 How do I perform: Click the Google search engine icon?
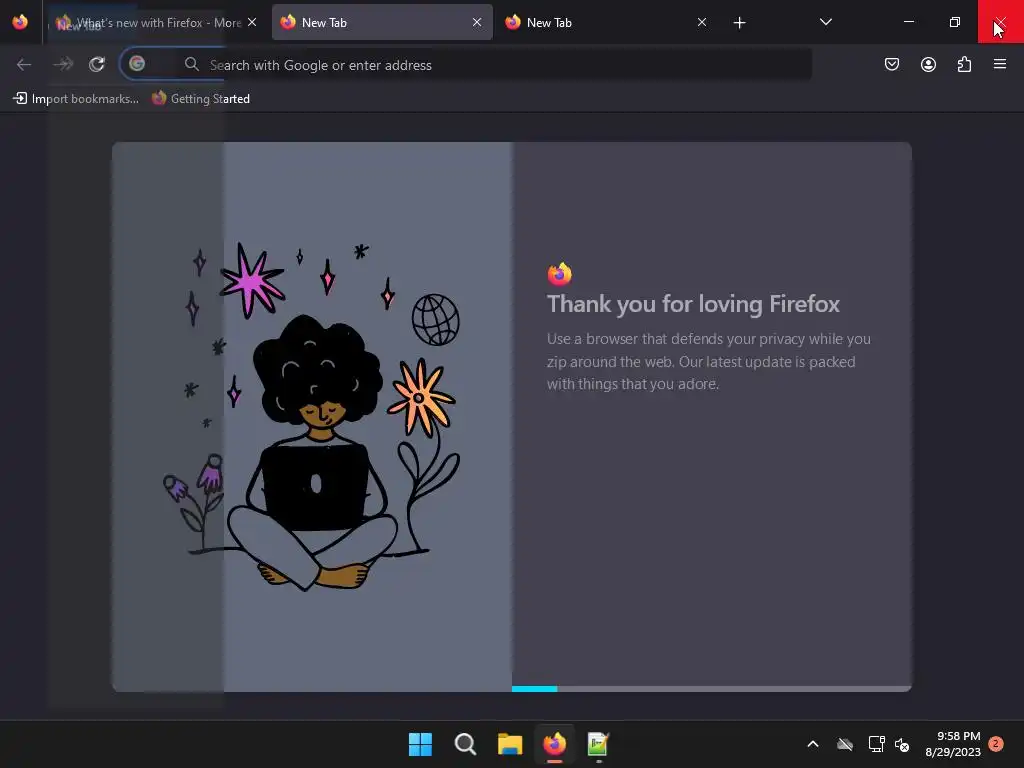(137, 63)
